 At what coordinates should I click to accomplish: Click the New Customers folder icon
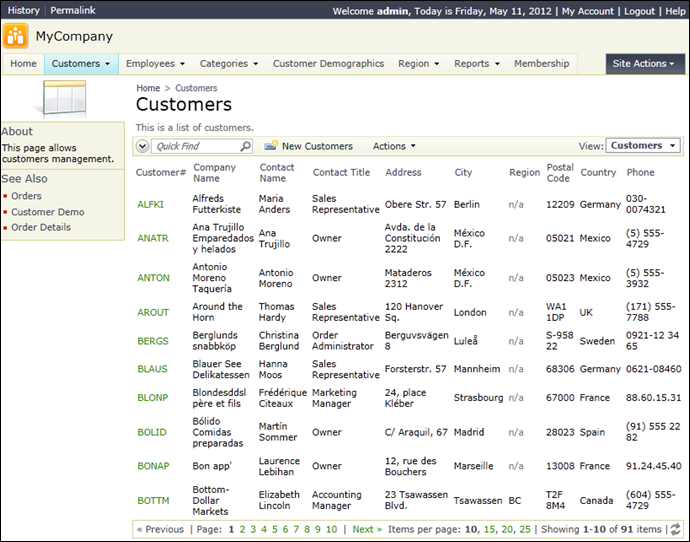270,146
